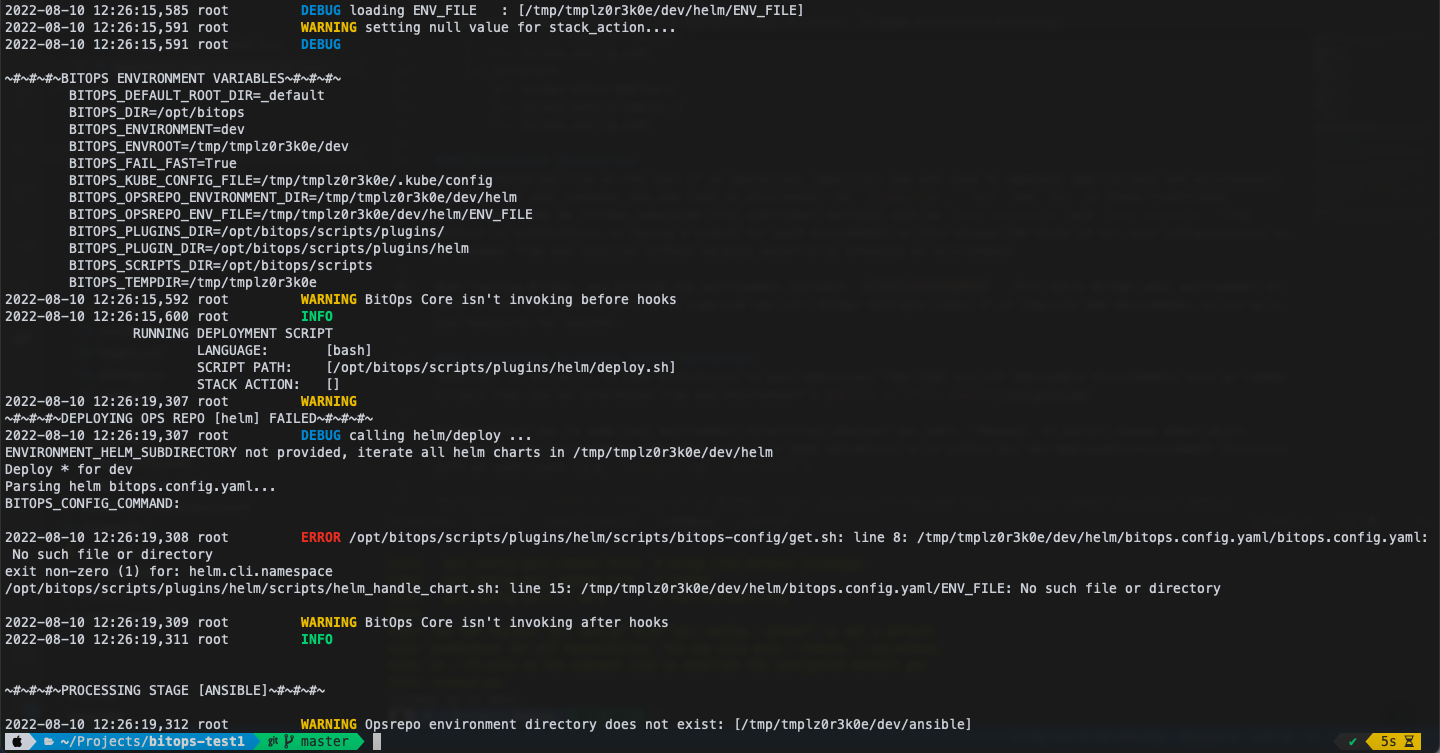Image resolution: width=1440 pixels, height=753 pixels.
Task: Click the SCRIPT PATH deploy.sh value
Action: [501, 367]
